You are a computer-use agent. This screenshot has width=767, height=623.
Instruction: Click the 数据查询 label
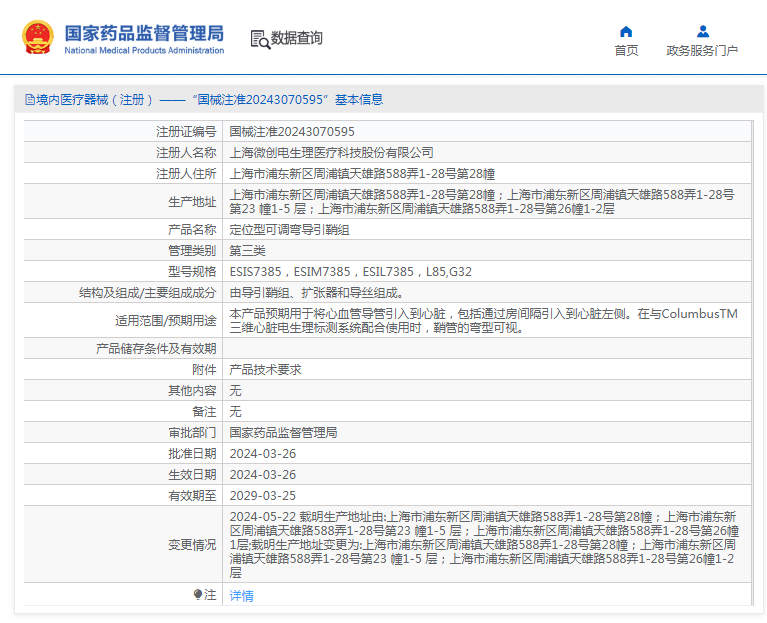[296, 38]
